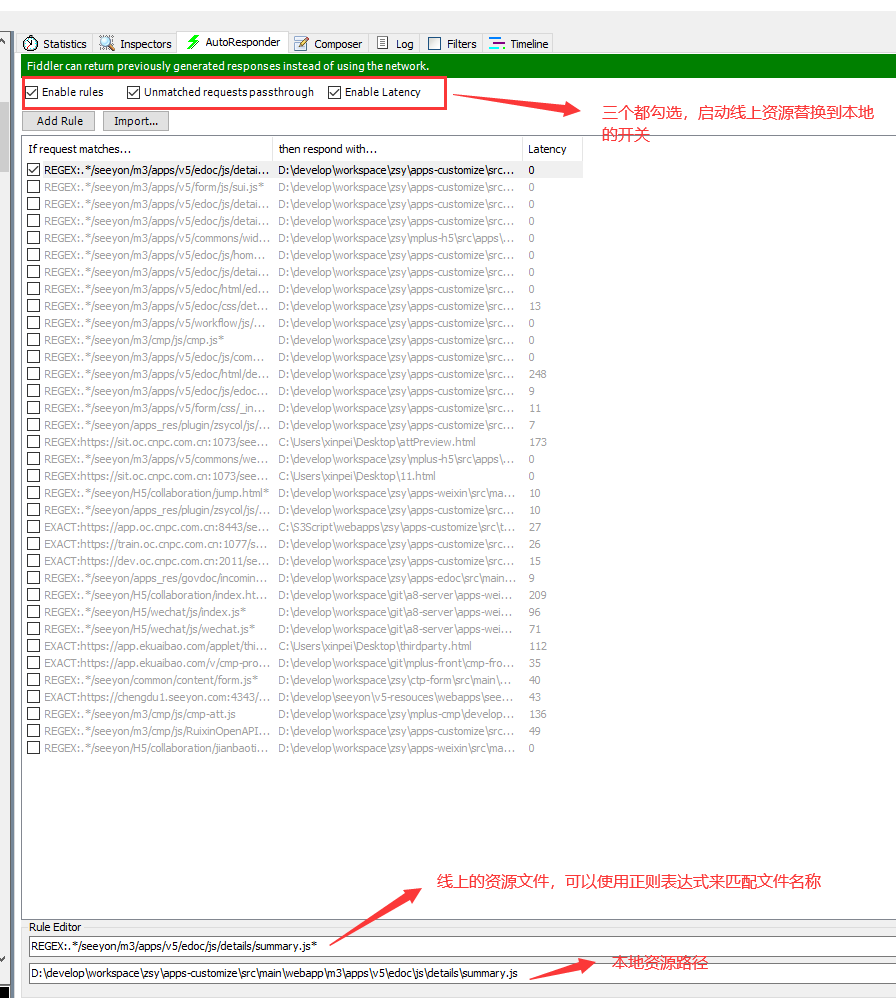This screenshot has width=896, height=998.
Task: Enable the edoc/js/hom... rule checkbox
Action: (x=34, y=255)
